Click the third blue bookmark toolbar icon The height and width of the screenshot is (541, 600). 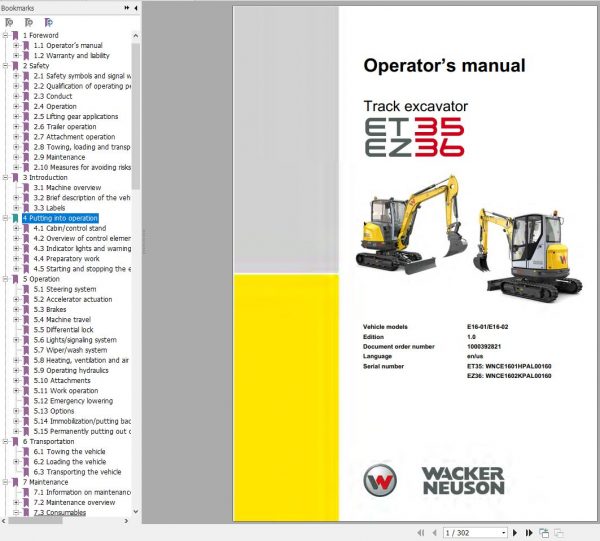click(49, 22)
